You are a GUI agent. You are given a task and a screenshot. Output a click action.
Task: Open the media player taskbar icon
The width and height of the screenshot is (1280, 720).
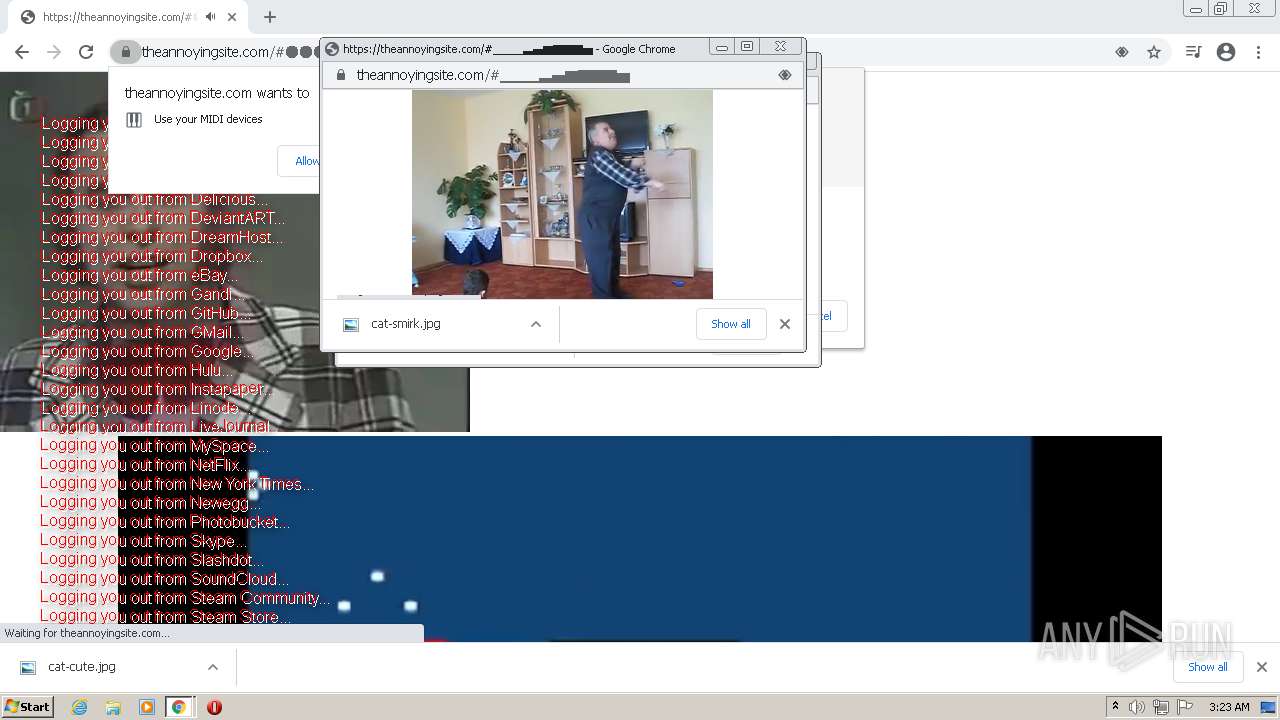pos(147,707)
